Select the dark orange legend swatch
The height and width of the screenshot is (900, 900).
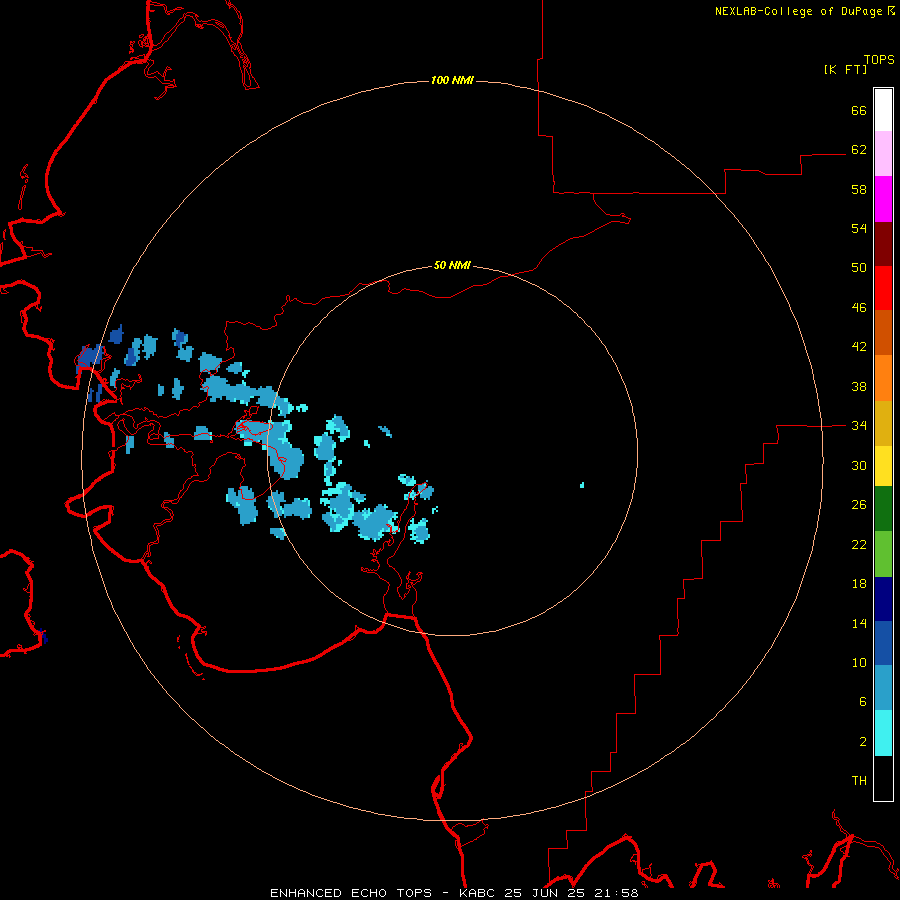[x=883, y=333]
